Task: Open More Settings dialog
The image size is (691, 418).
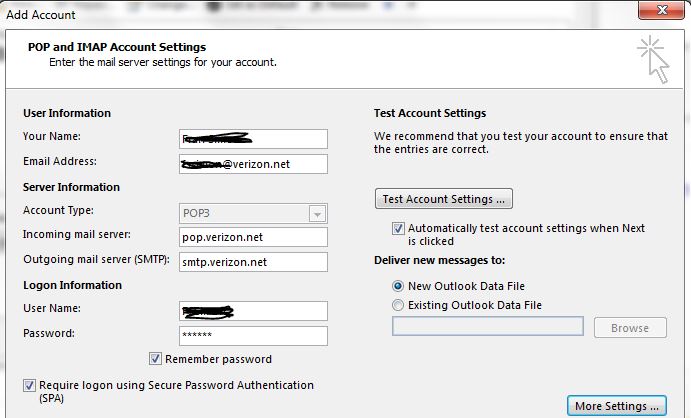Action: (617, 405)
